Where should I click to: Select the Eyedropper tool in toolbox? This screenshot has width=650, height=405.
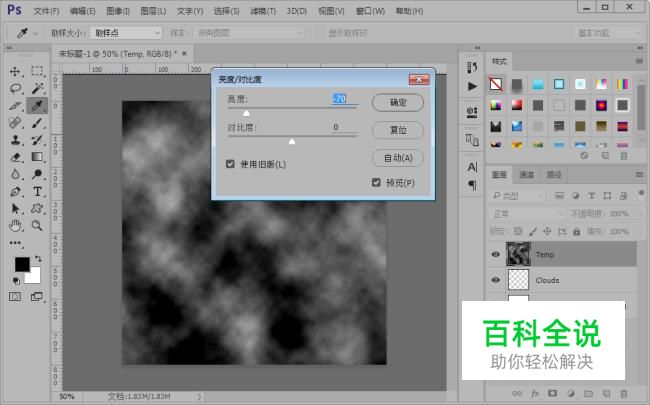point(37,106)
